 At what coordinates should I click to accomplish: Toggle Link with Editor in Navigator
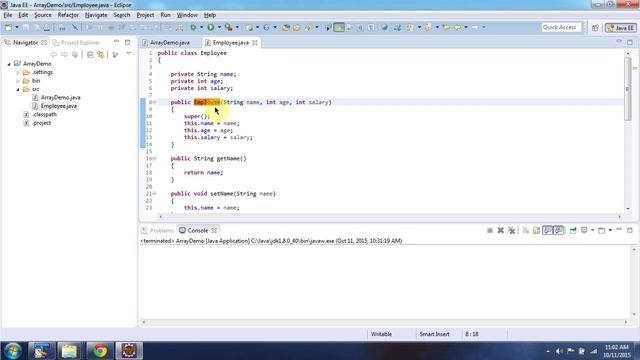(100, 54)
